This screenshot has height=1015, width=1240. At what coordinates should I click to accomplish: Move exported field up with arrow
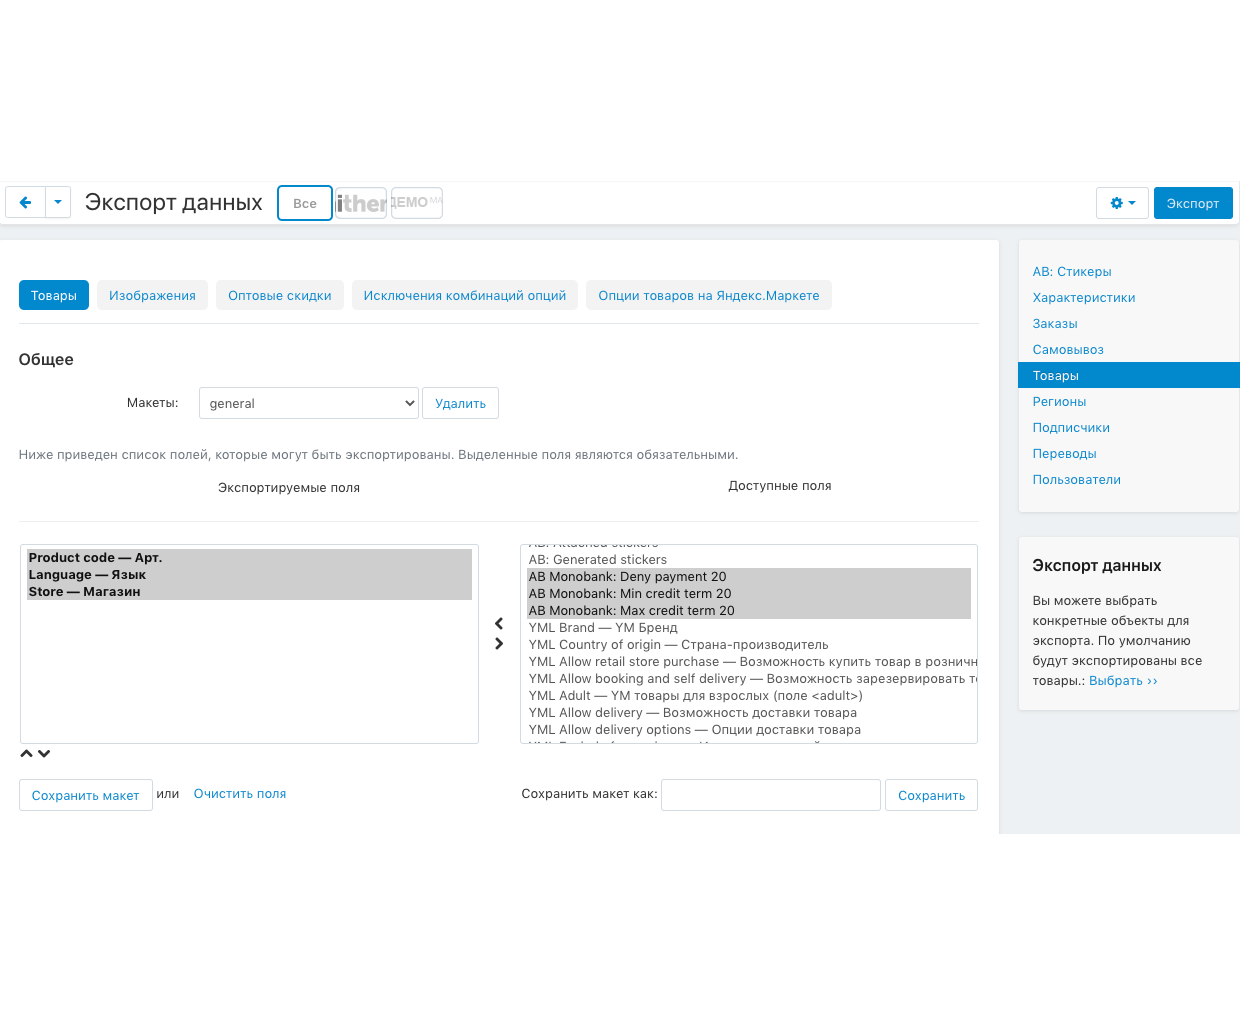tap(27, 754)
